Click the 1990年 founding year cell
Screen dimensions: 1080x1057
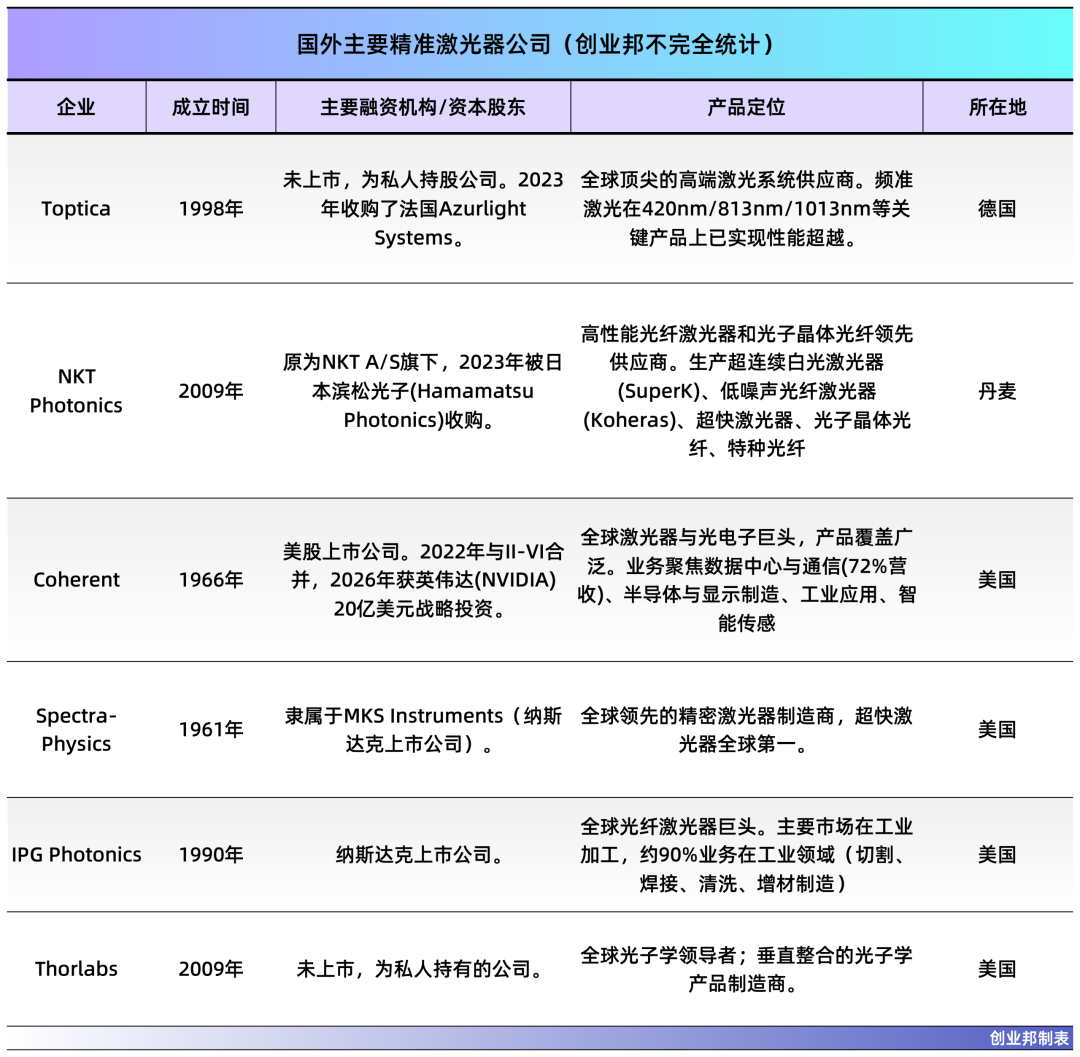(211, 855)
